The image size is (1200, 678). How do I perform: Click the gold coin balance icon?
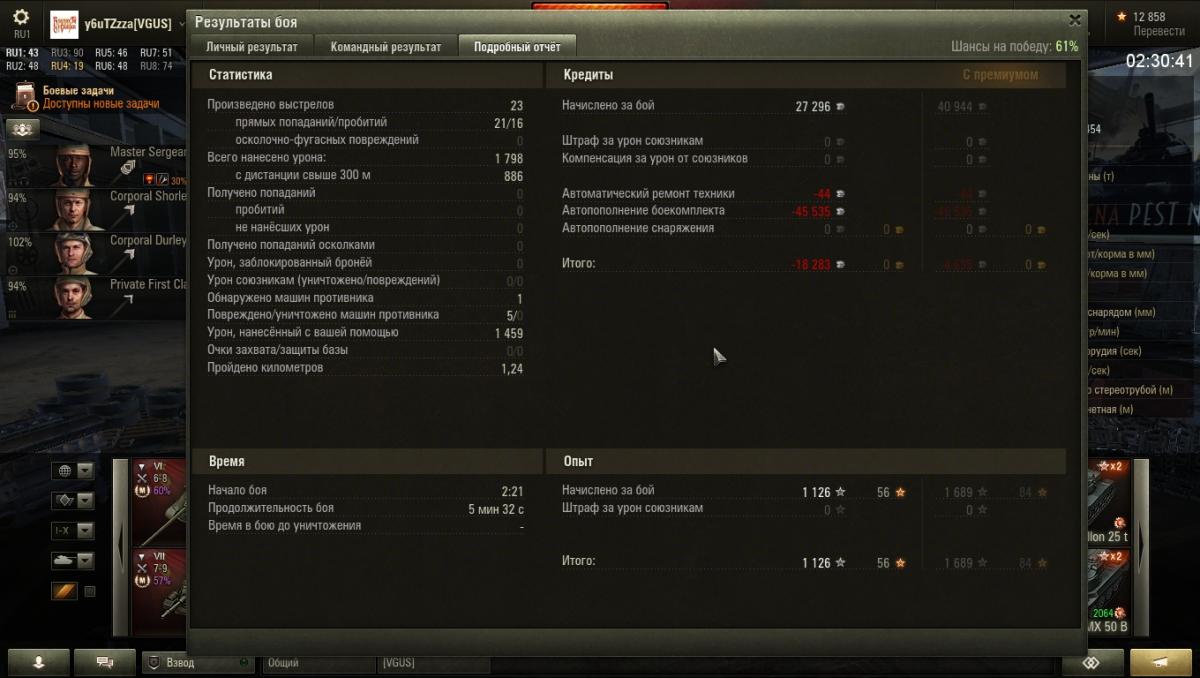(x=1120, y=17)
